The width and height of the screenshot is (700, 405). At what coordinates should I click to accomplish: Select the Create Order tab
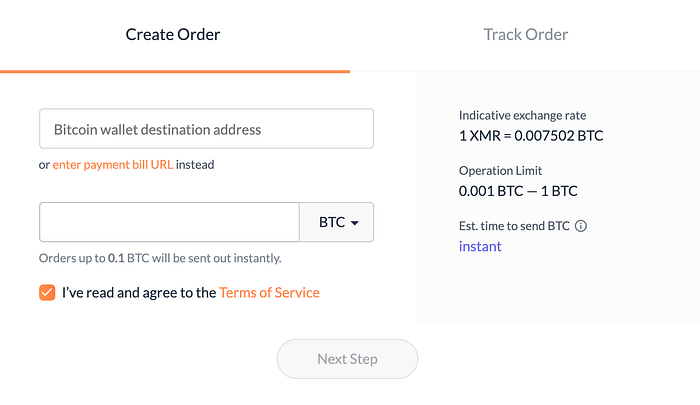(x=173, y=34)
